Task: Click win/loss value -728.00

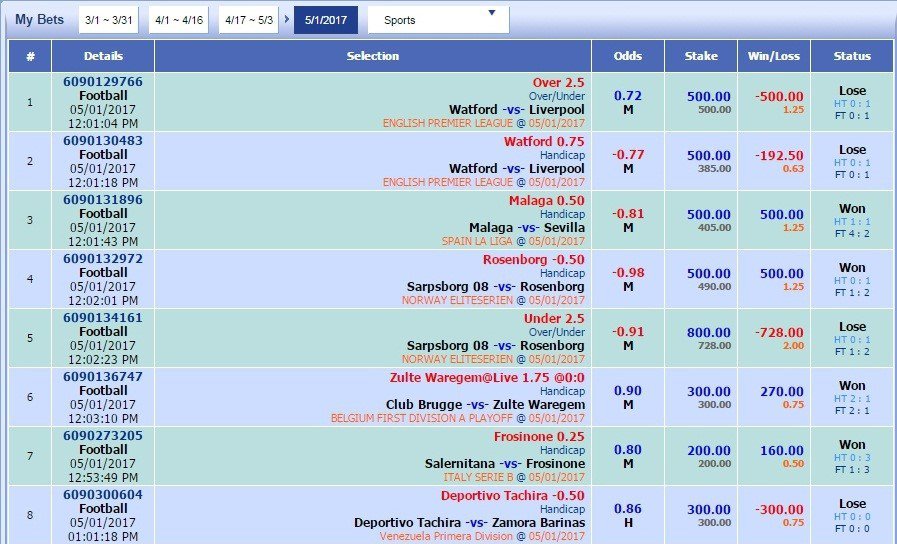Action: click(779, 332)
